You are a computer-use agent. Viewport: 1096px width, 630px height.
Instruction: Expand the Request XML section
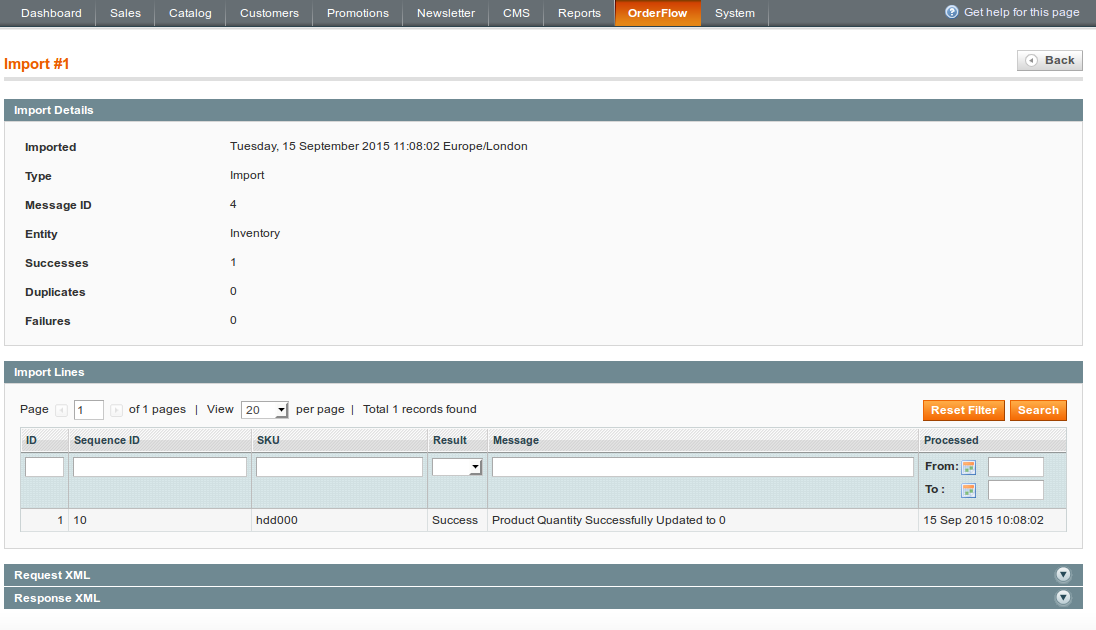click(x=1063, y=574)
